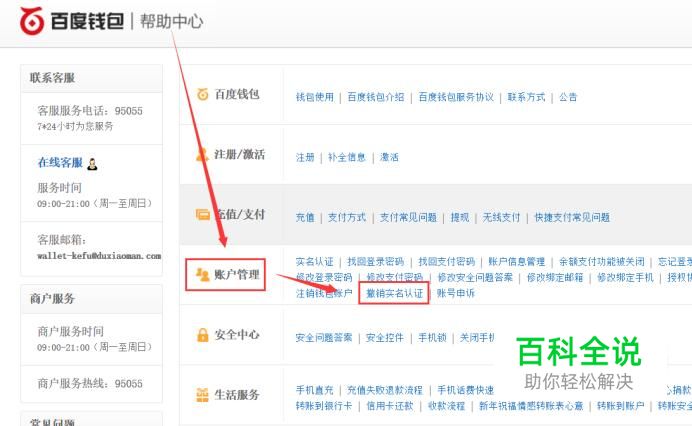Click the 找回登录密码 link
The width and height of the screenshot is (692, 426).
[x=376, y=261]
